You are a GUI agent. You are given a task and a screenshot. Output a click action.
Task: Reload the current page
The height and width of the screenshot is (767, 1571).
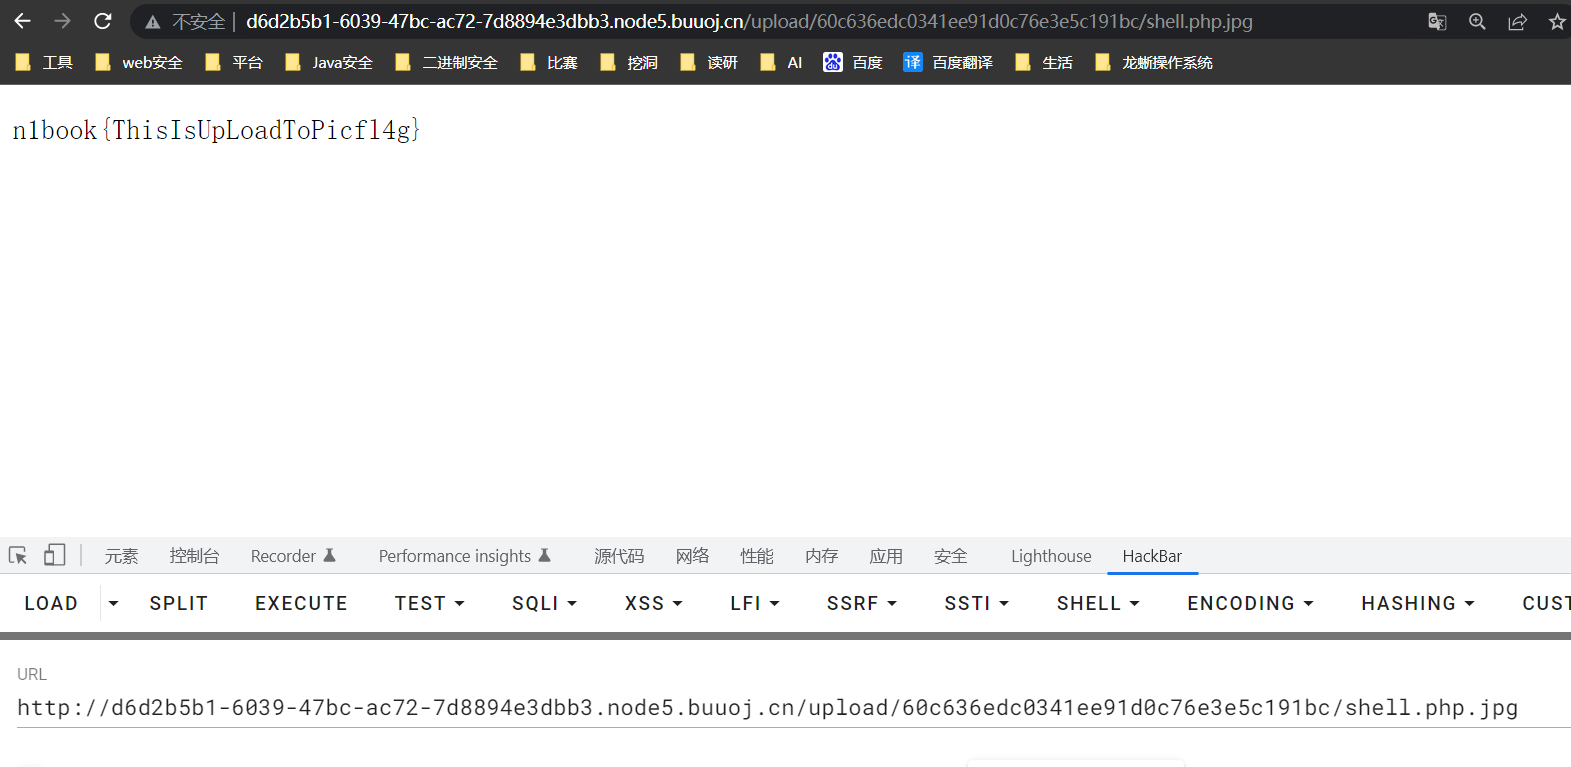pos(102,21)
